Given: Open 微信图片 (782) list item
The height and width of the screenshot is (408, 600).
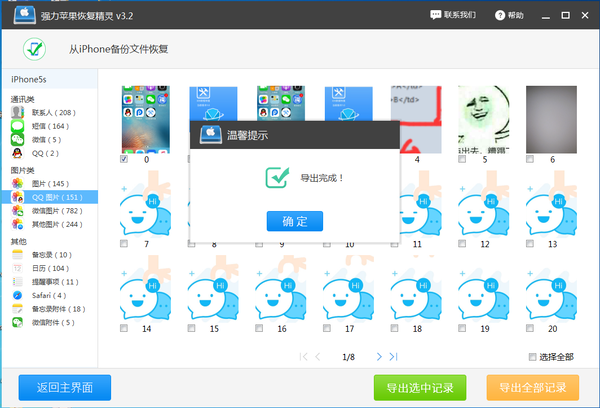Looking at the screenshot, I should (x=50, y=211).
